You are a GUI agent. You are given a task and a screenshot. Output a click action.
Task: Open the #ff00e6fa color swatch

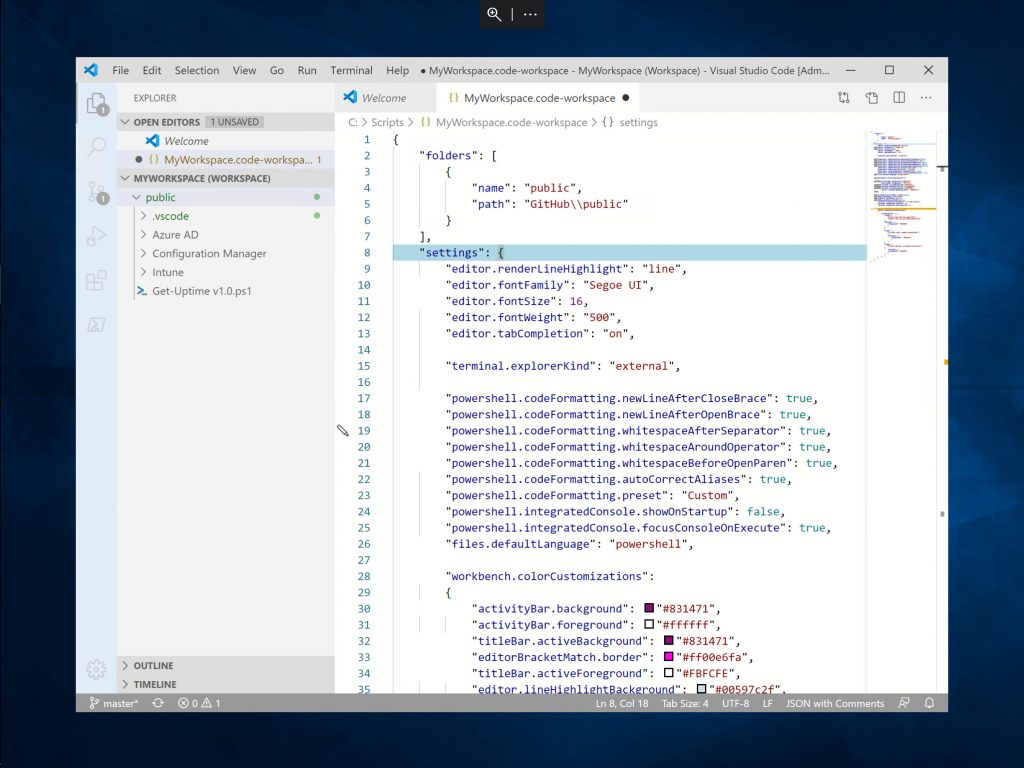[x=669, y=656]
